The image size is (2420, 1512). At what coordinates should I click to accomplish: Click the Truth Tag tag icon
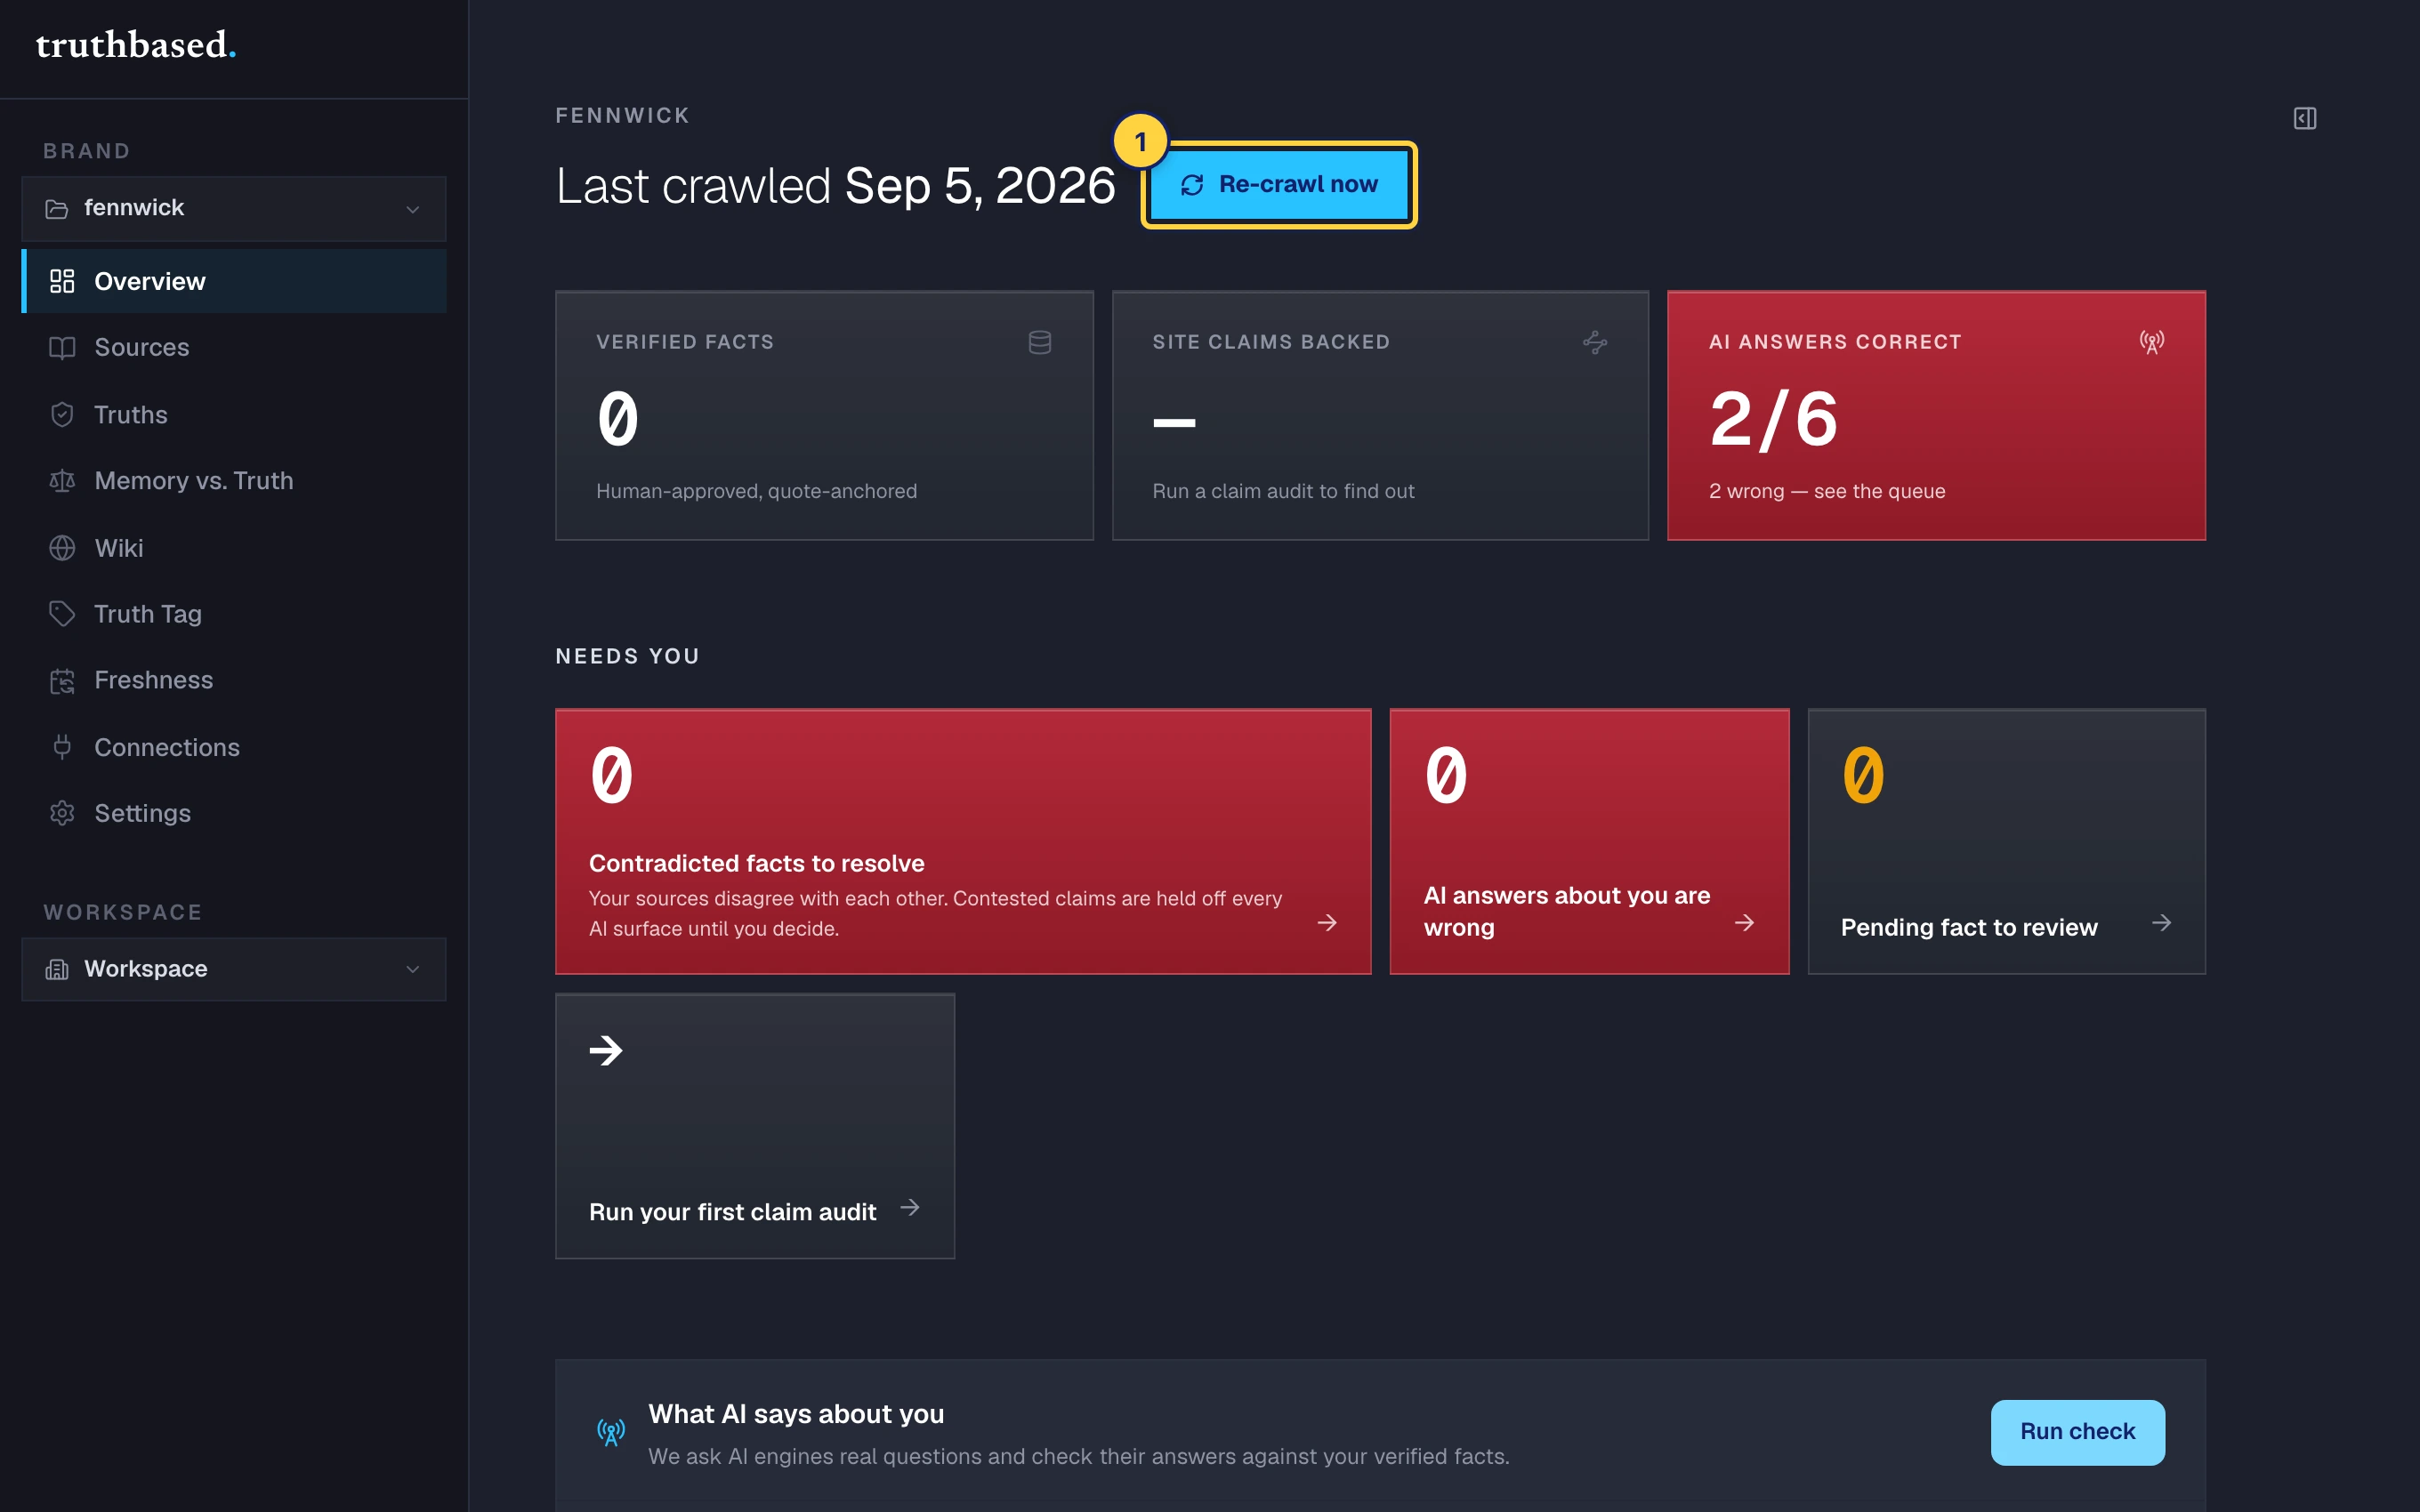click(62, 614)
